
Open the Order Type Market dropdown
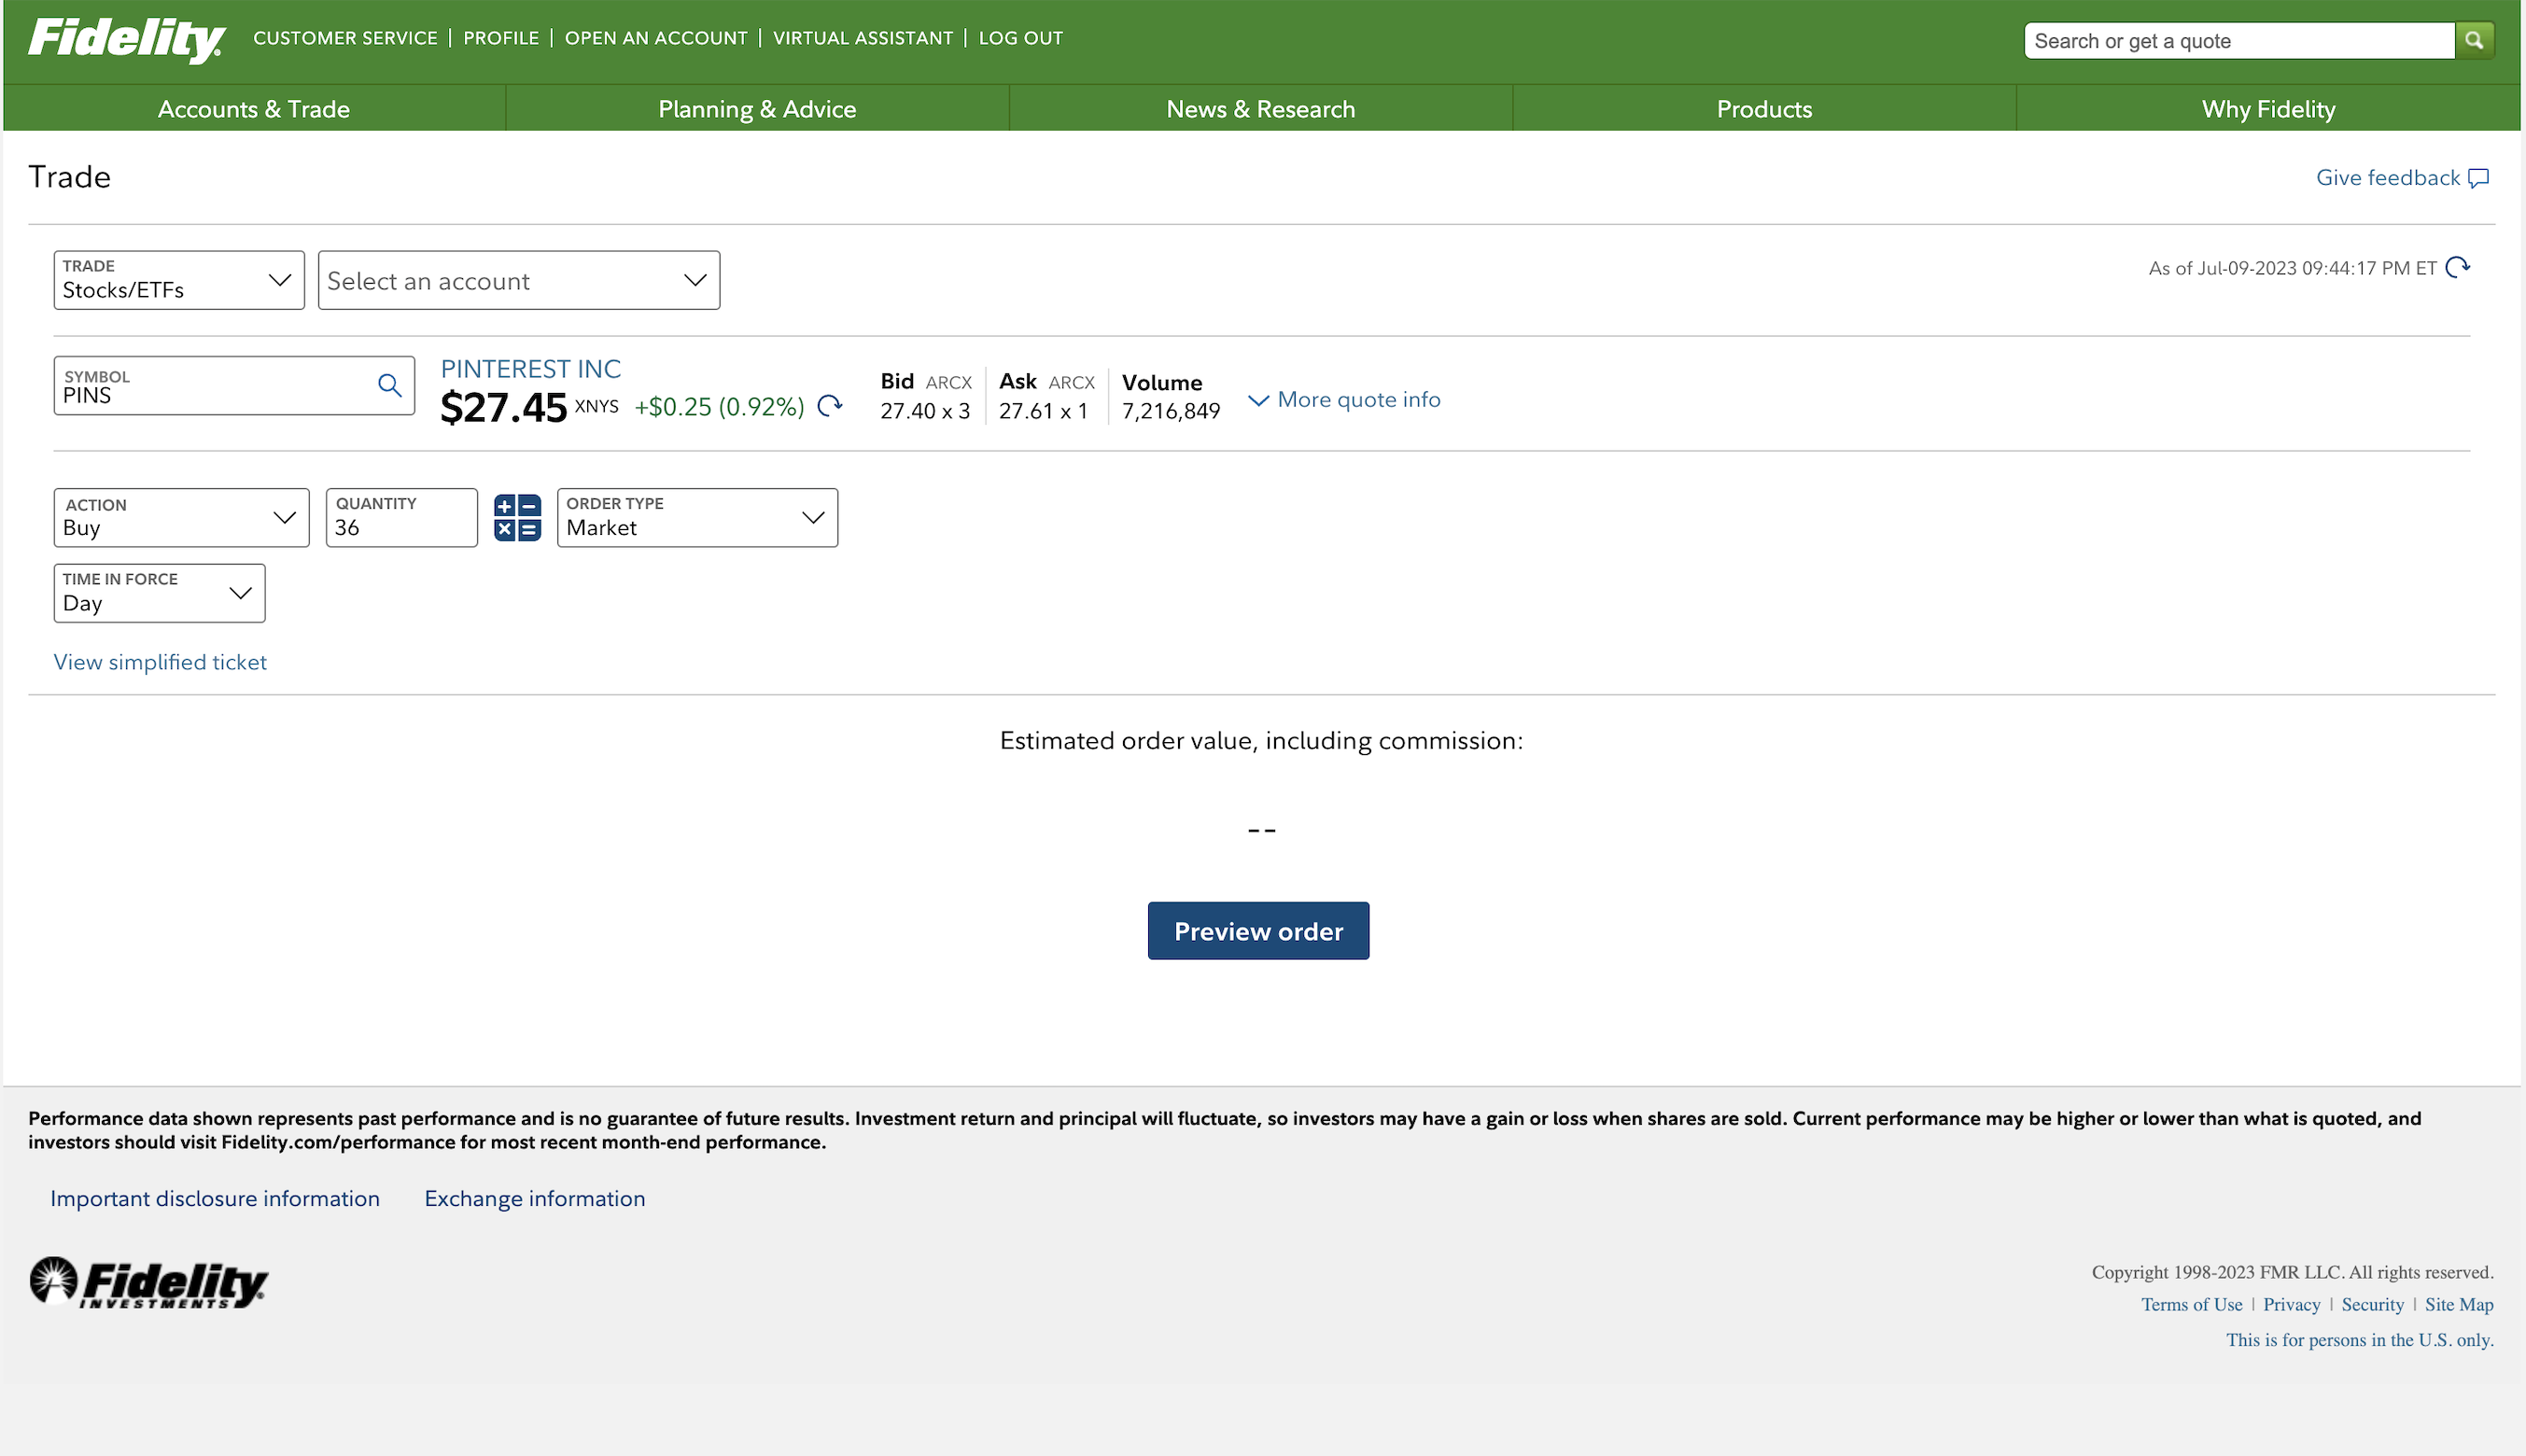pyautogui.click(x=696, y=517)
